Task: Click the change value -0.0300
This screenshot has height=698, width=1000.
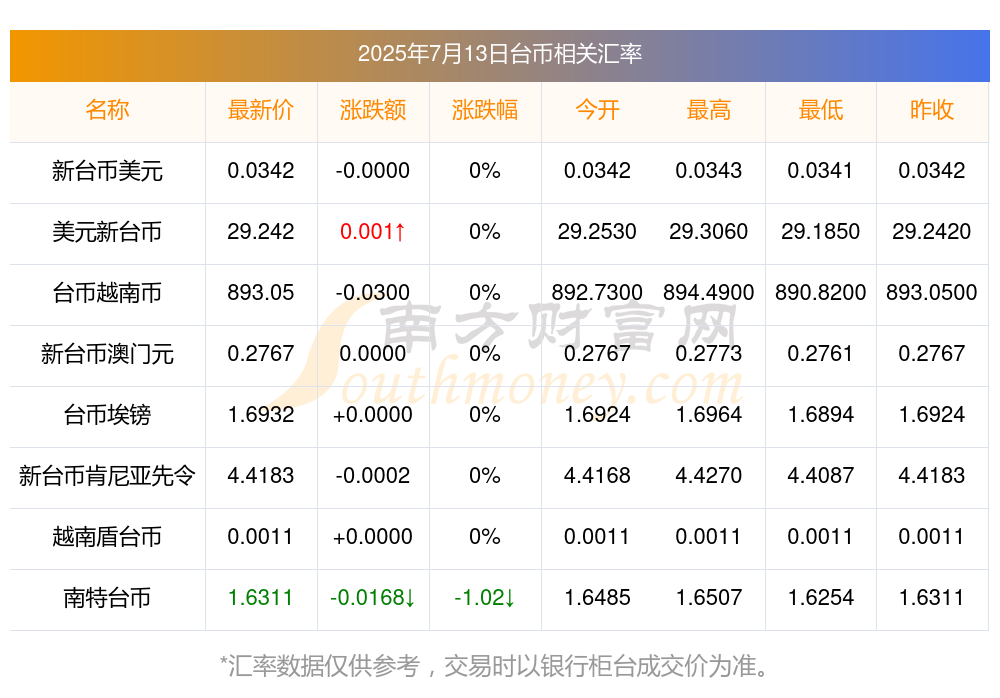Action: pos(372,293)
